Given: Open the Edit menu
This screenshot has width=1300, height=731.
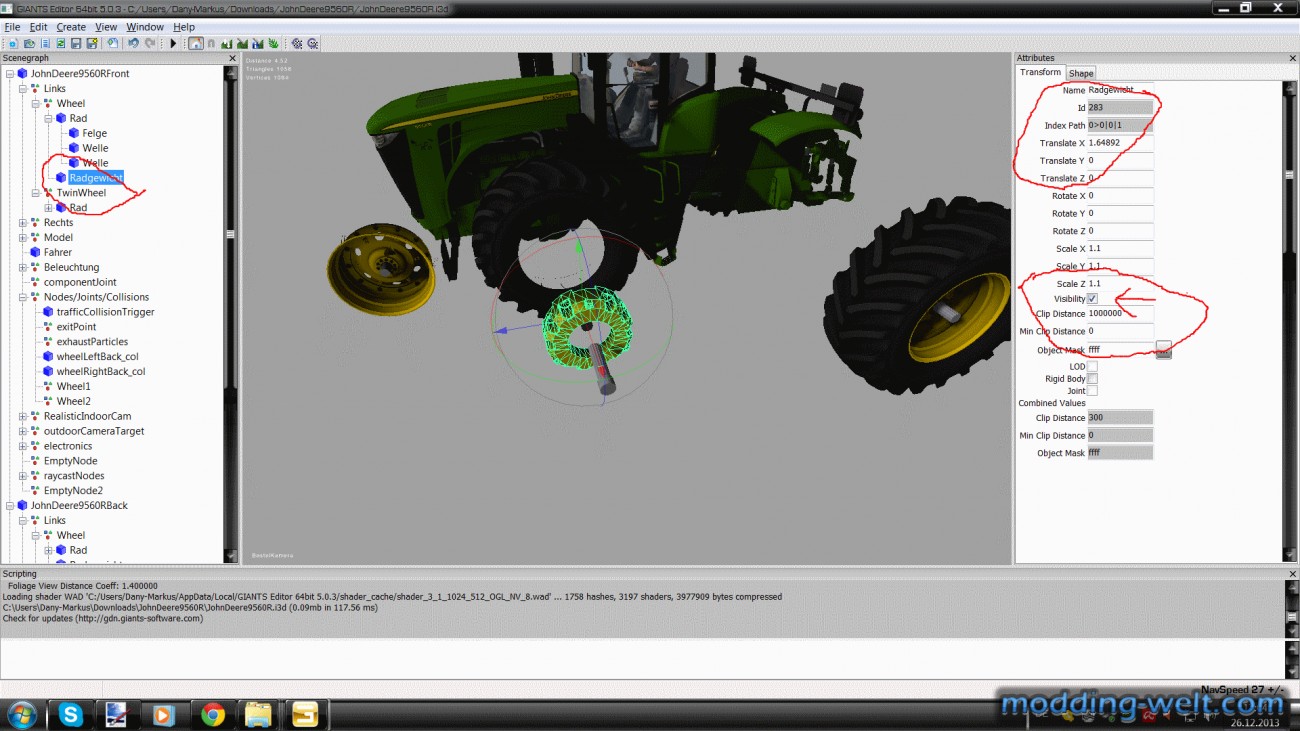Looking at the screenshot, I should pyautogui.click(x=38, y=27).
